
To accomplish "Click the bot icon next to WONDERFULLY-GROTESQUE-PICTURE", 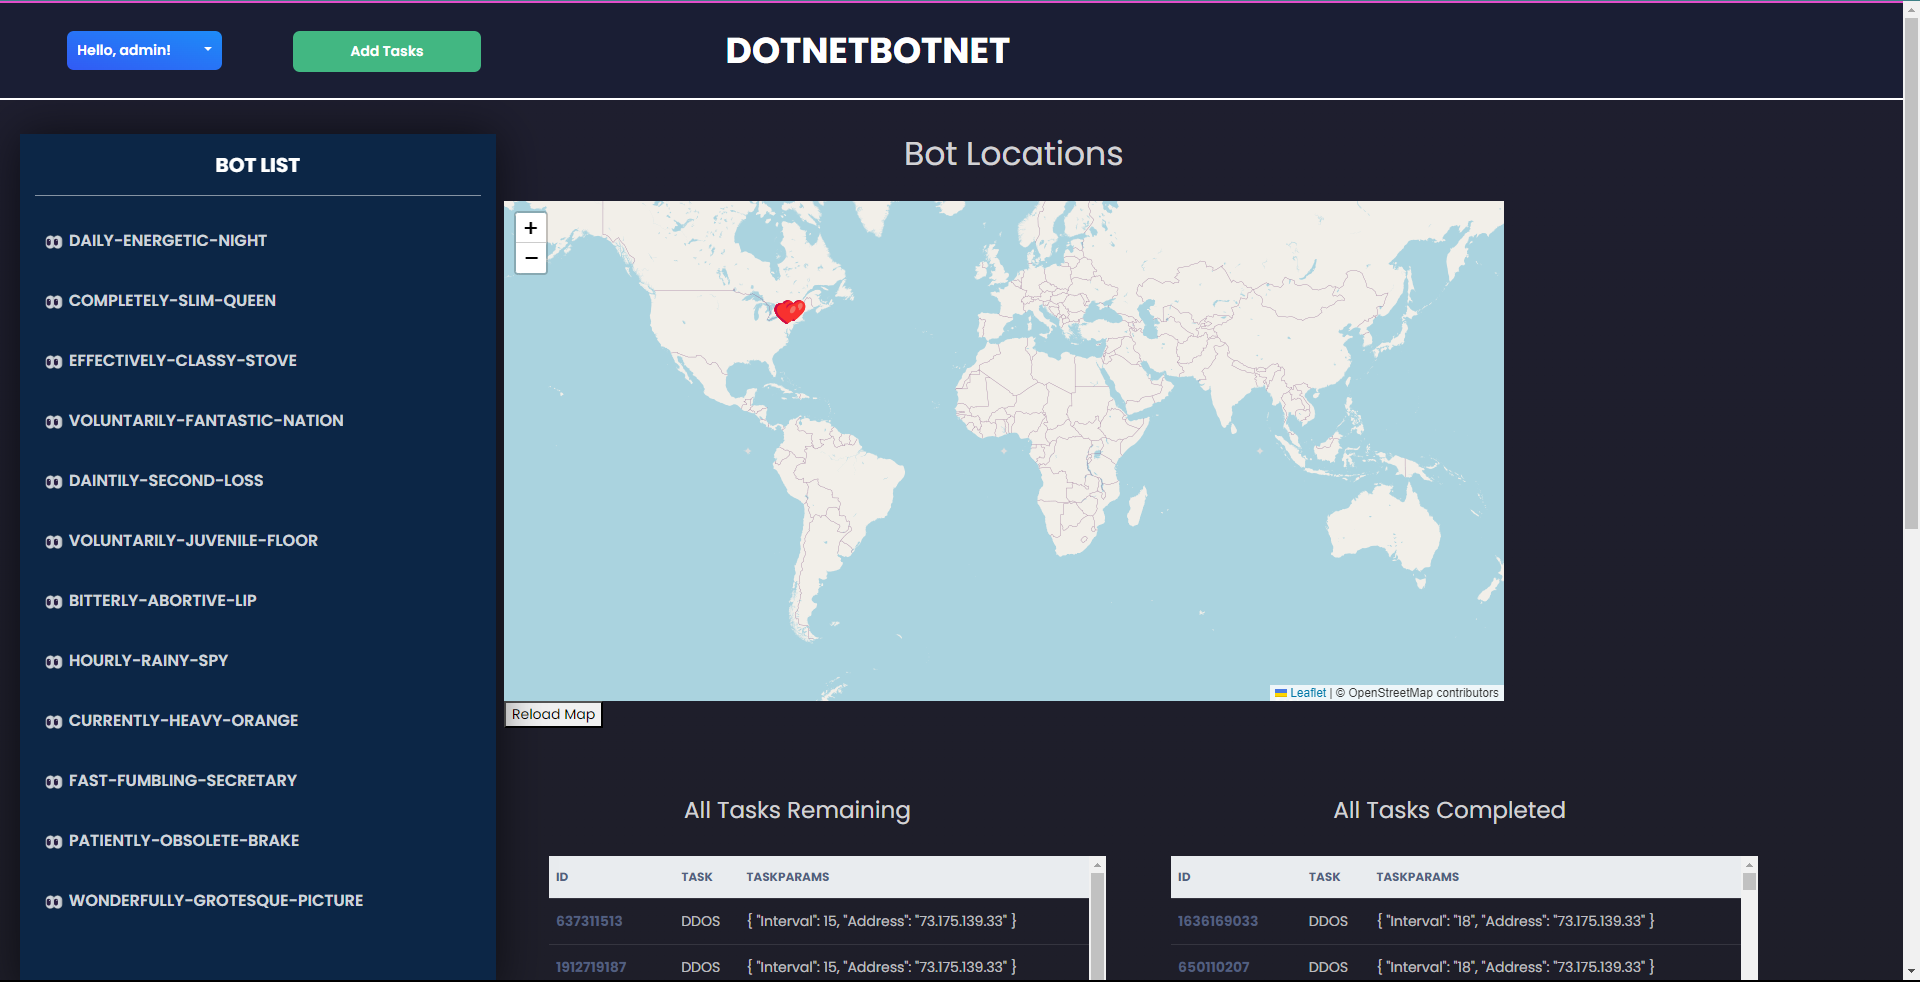I will tap(53, 902).
